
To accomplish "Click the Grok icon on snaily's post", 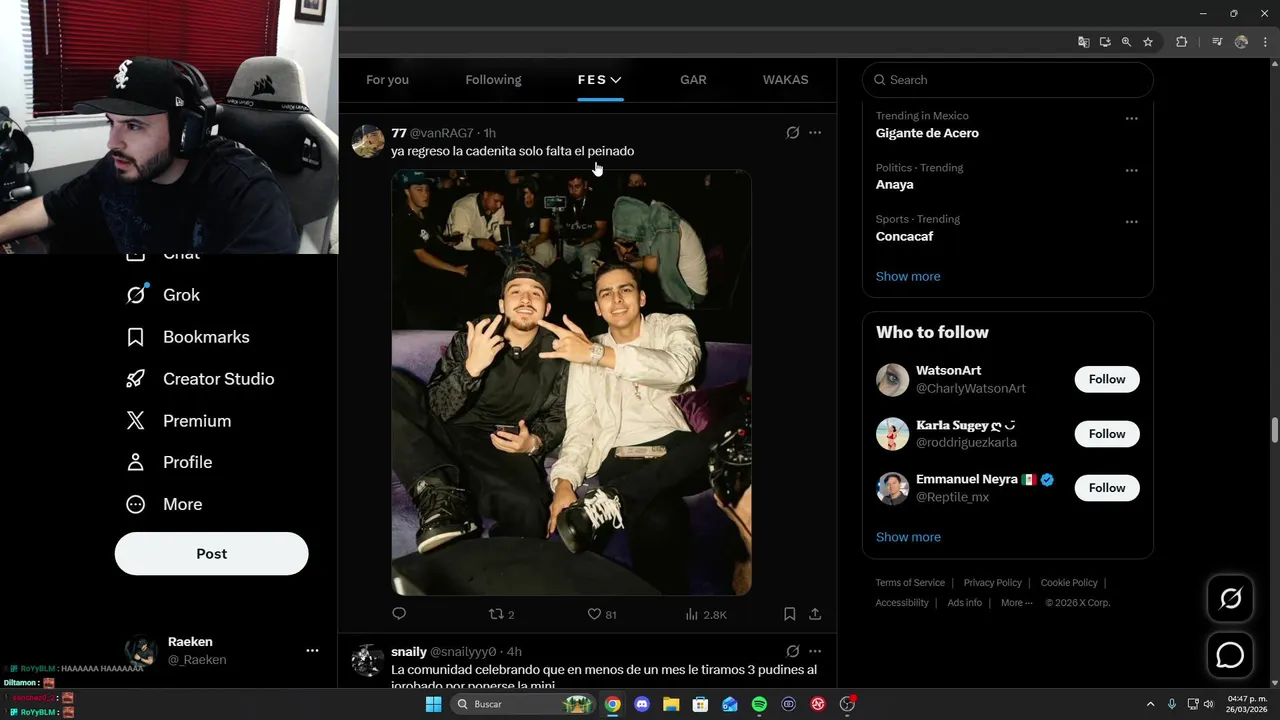I will (793, 651).
